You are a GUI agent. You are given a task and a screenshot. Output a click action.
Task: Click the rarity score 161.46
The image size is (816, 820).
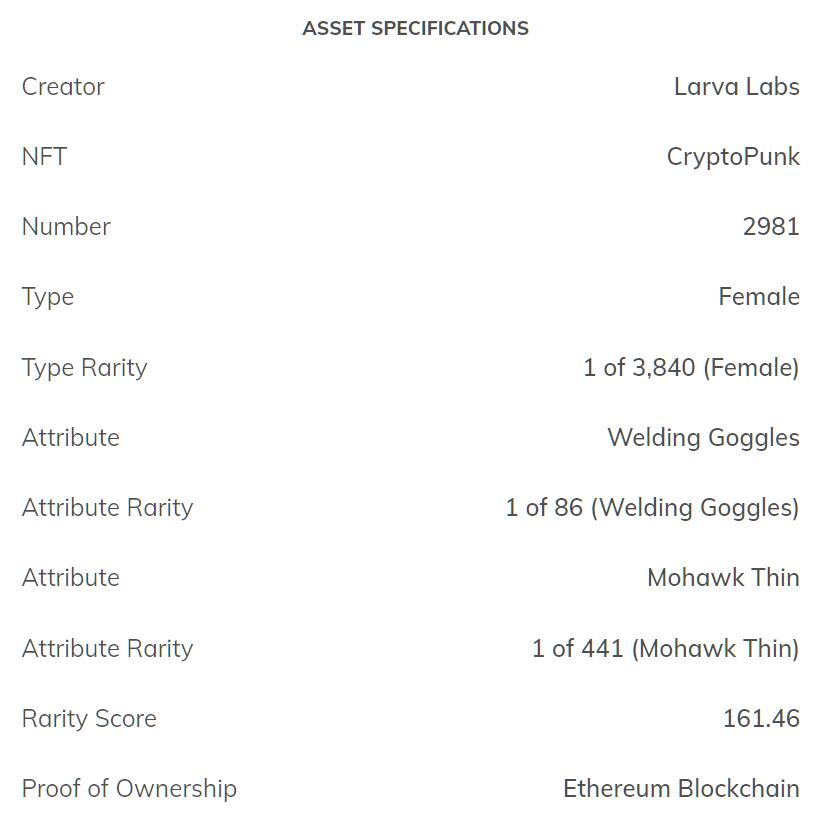pos(761,719)
